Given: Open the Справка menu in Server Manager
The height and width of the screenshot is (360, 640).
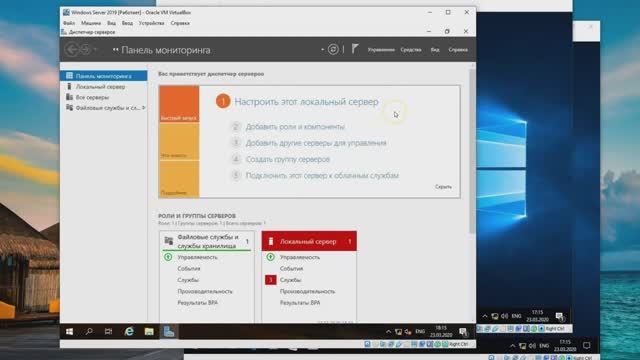Looking at the screenshot, I should [458, 50].
